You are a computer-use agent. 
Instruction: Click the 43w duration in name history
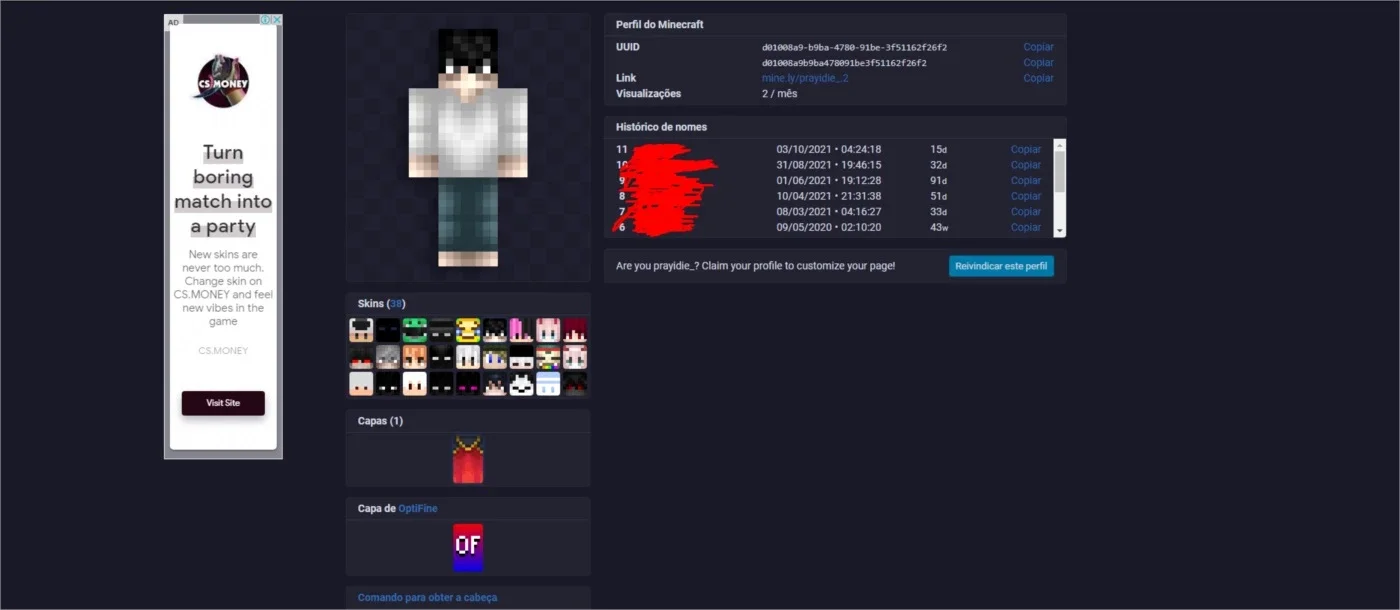coord(939,227)
